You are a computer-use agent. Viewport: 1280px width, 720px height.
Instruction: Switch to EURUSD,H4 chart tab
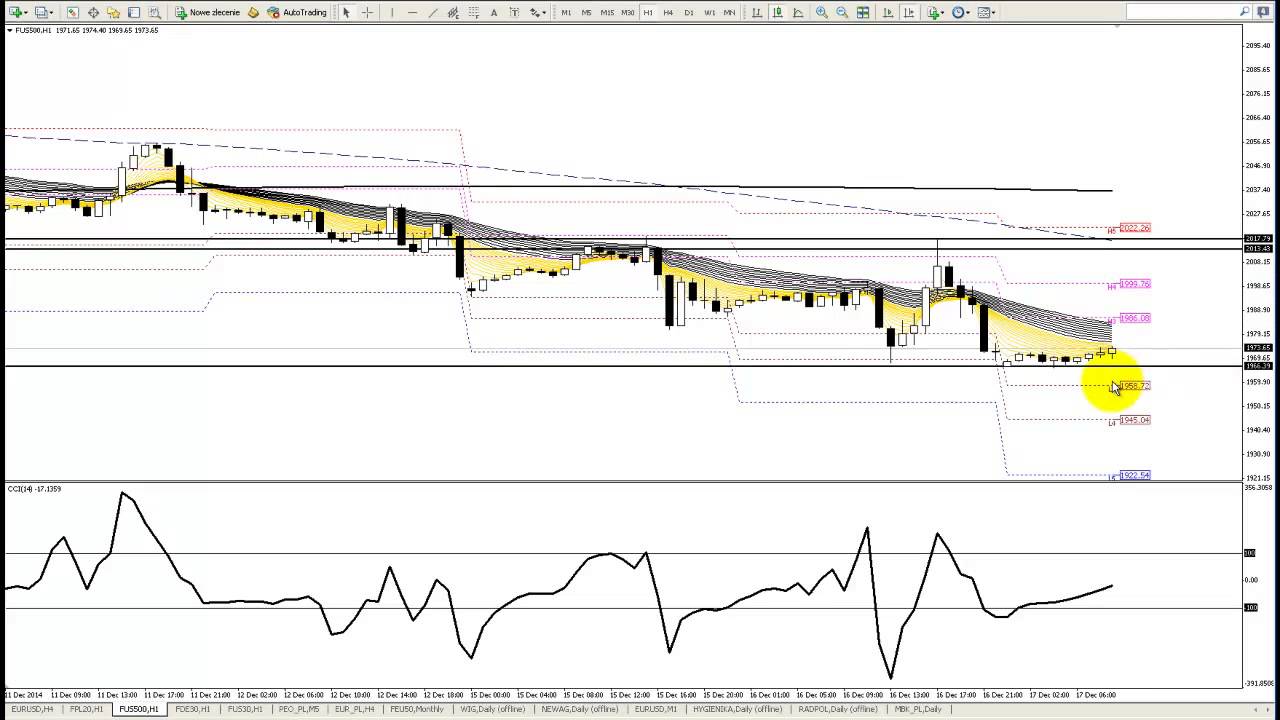point(32,709)
